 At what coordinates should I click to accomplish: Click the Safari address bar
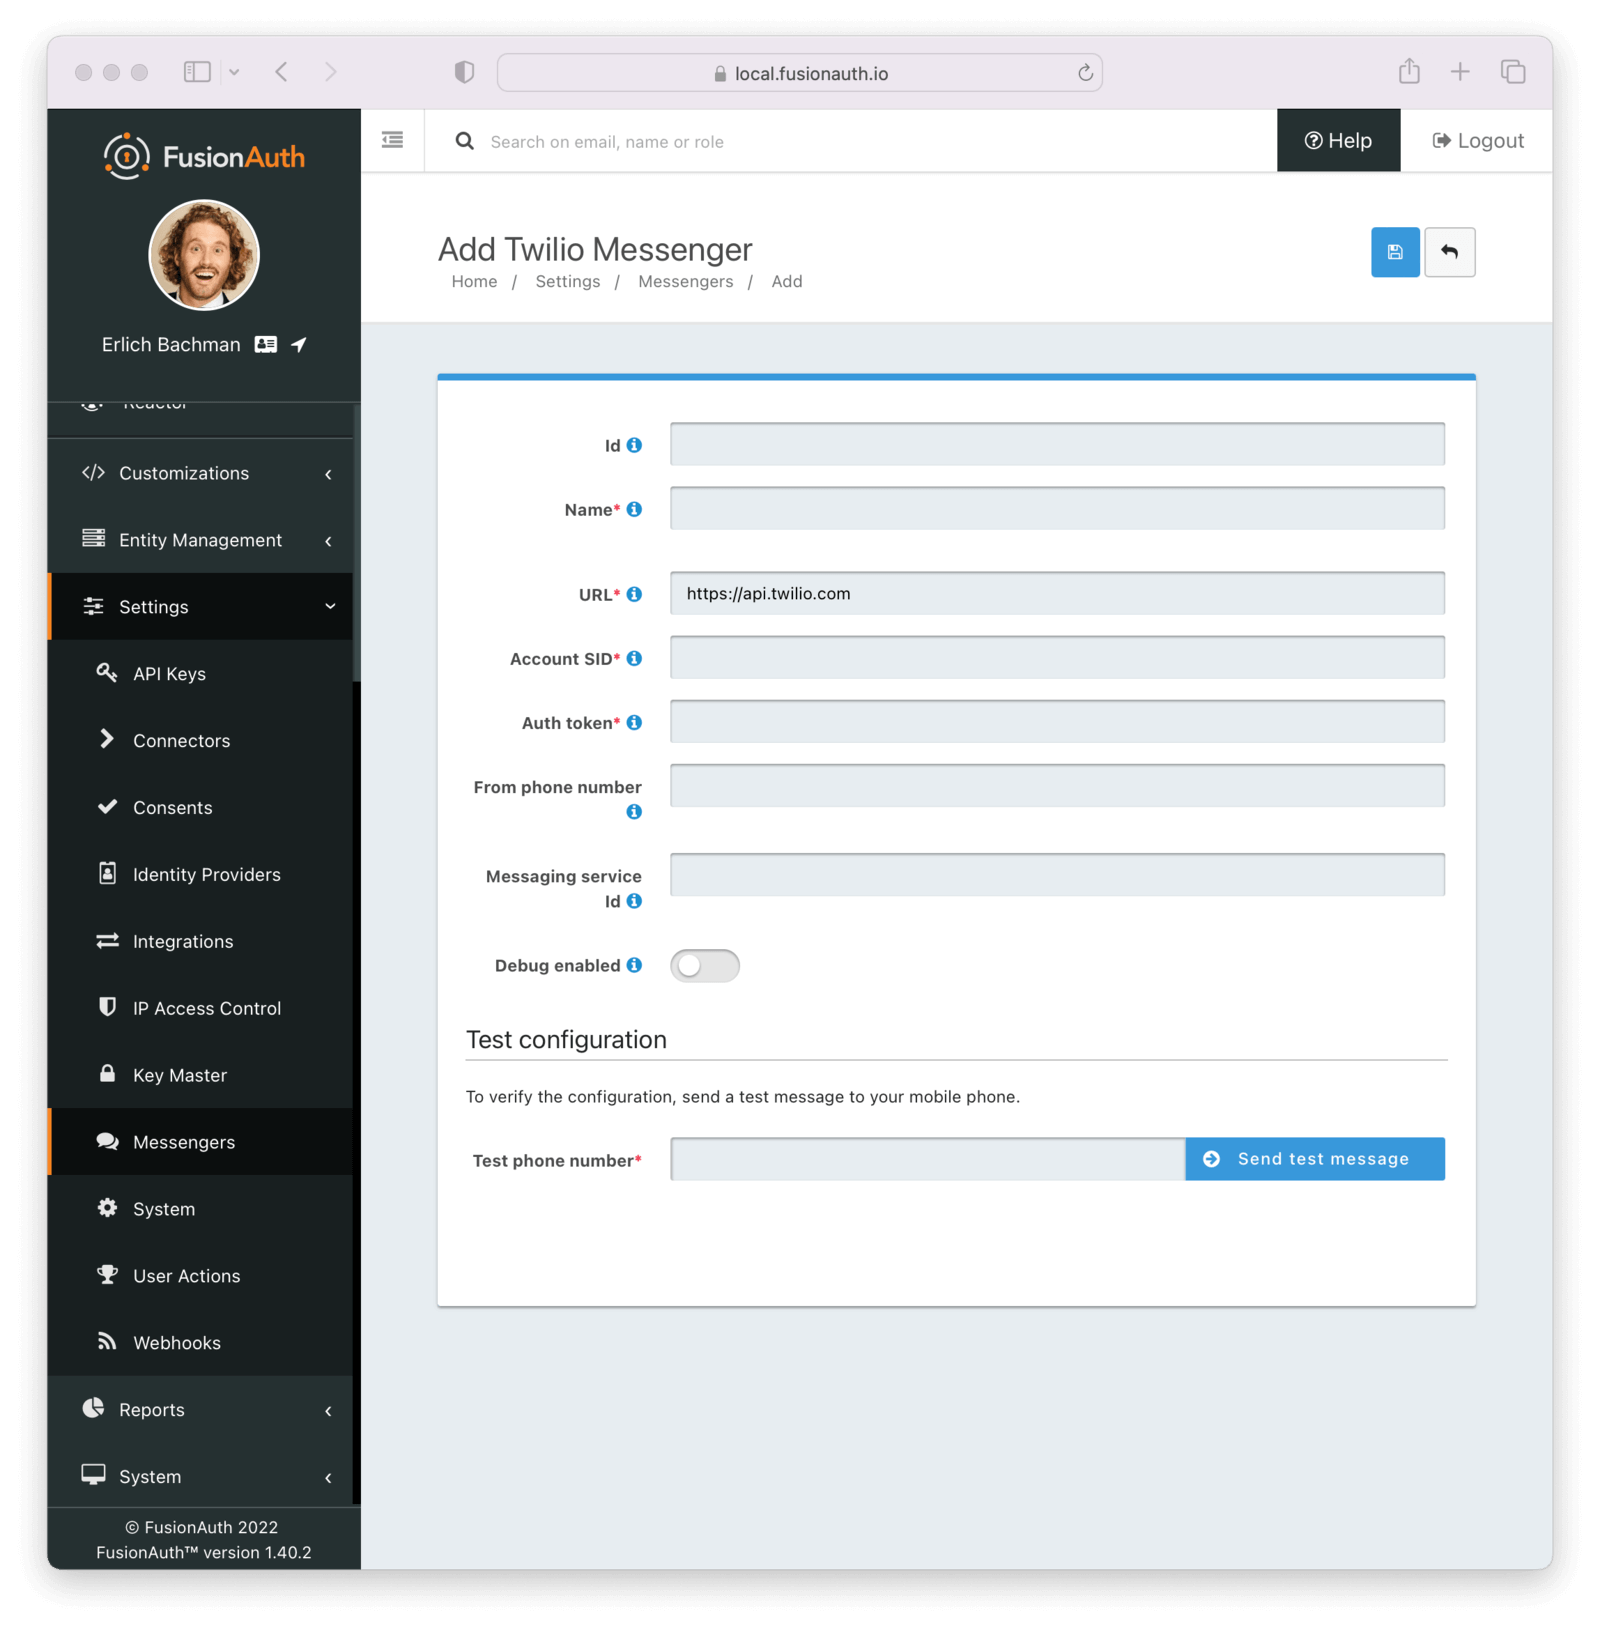[800, 73]
